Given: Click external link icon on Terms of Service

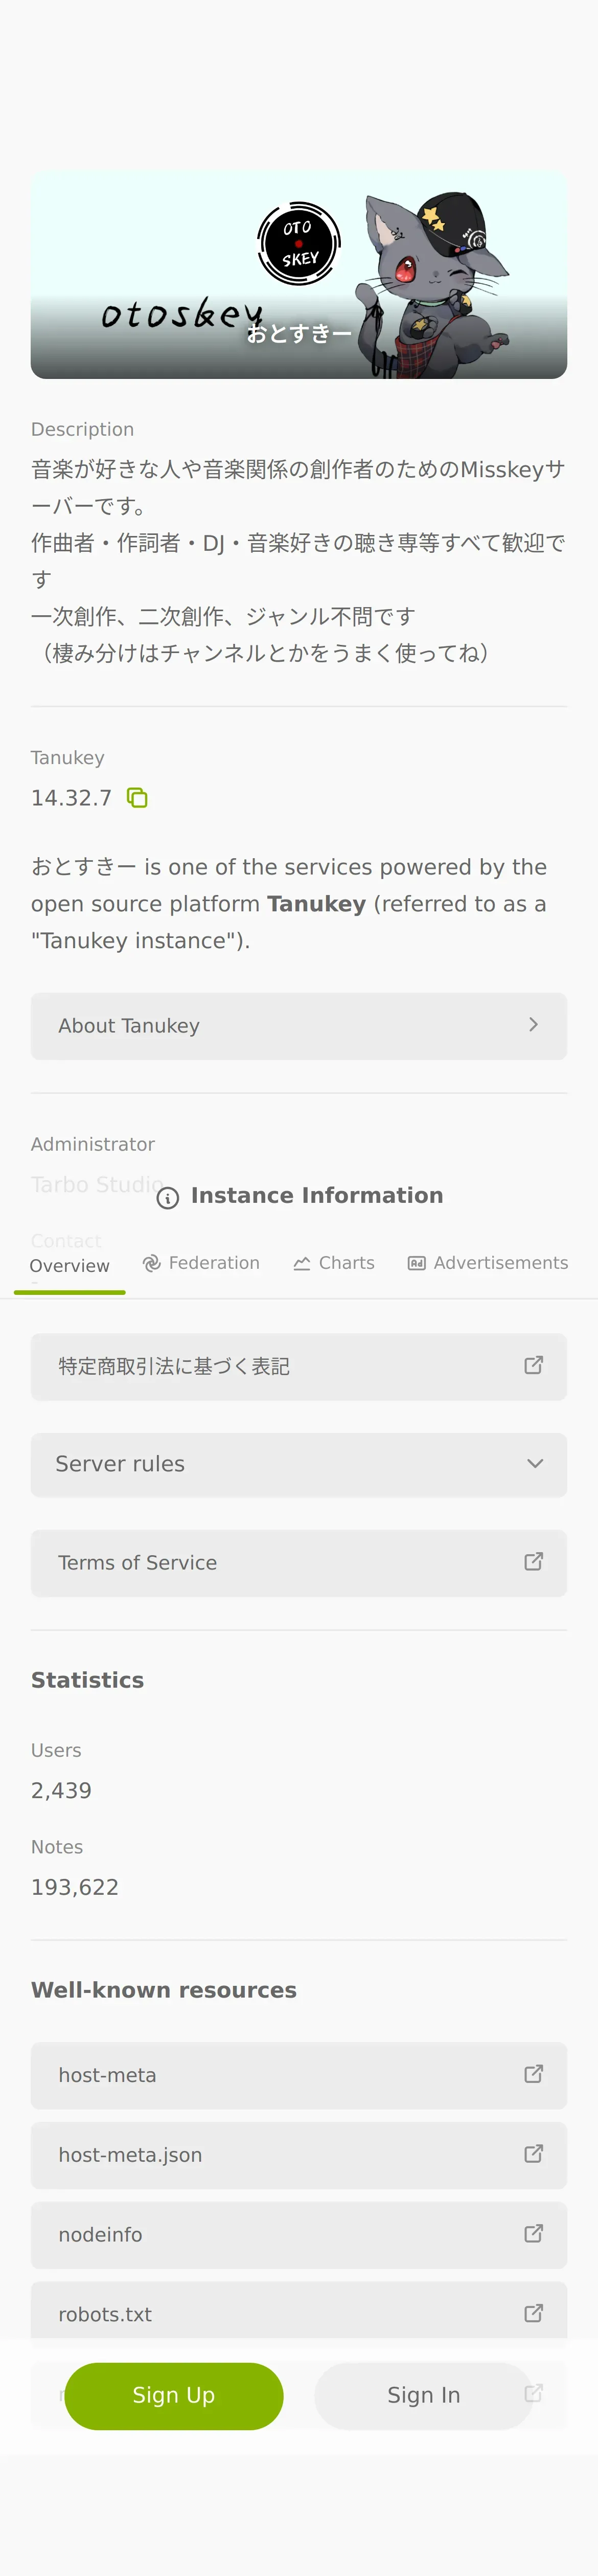Looking at the screenshot, I should [534, 1561].
